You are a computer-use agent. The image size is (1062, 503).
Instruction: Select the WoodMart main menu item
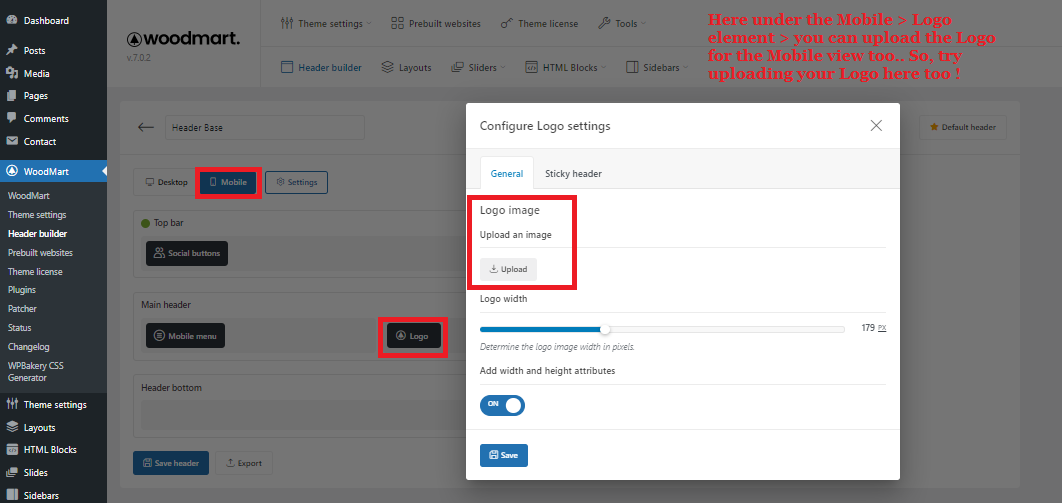53,171
